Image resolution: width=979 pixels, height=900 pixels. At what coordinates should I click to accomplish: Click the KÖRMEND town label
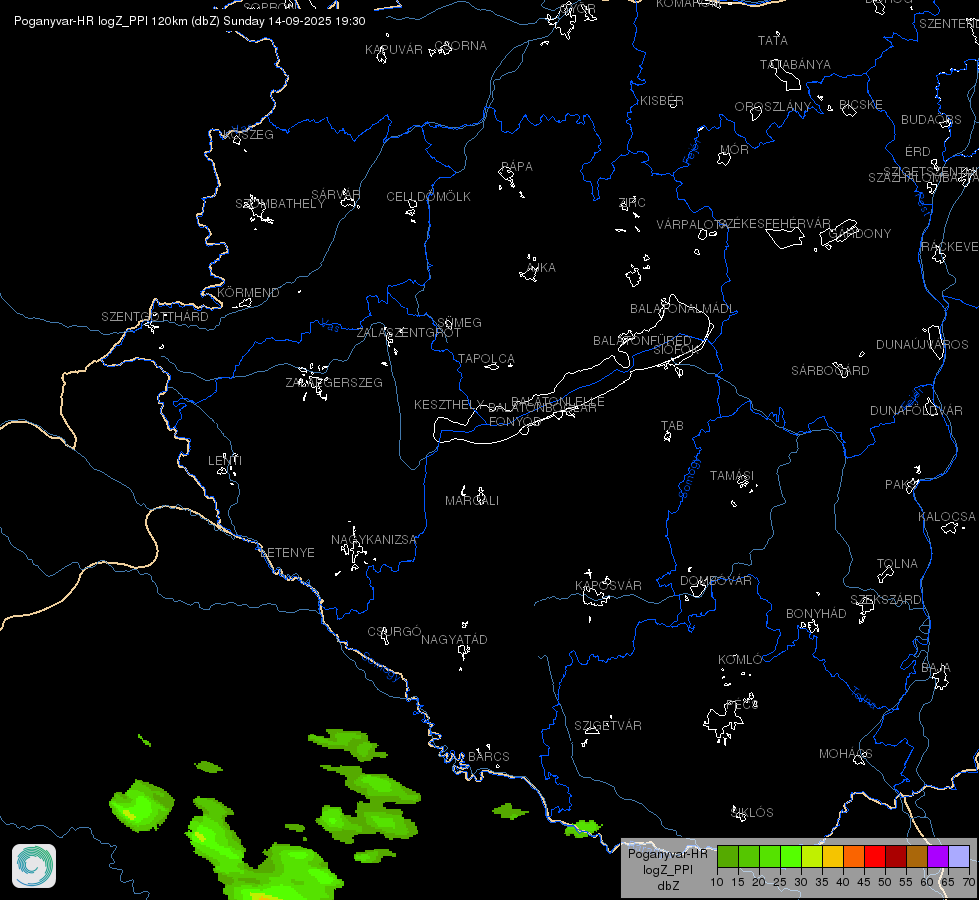248,293
